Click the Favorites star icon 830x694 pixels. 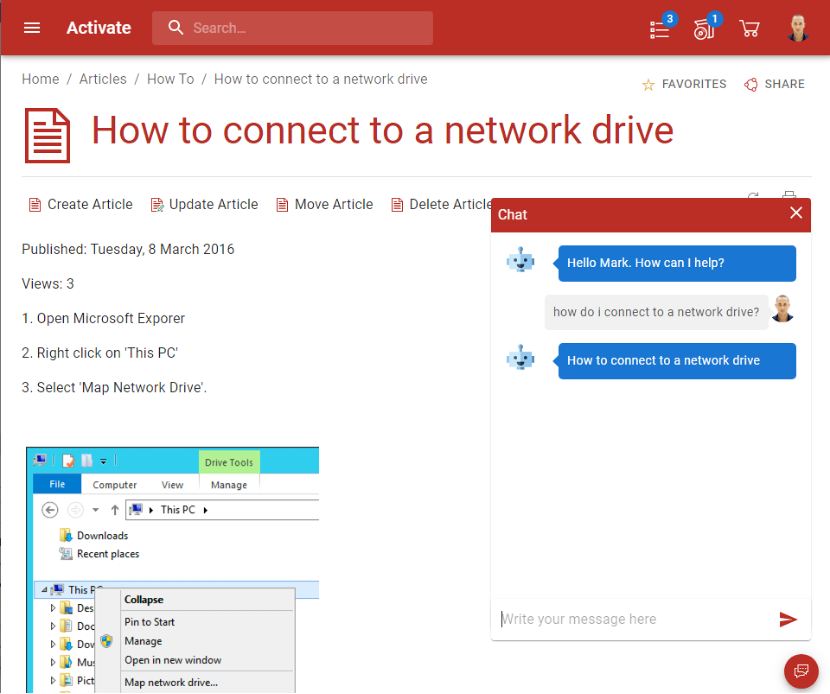click(648, 85)
